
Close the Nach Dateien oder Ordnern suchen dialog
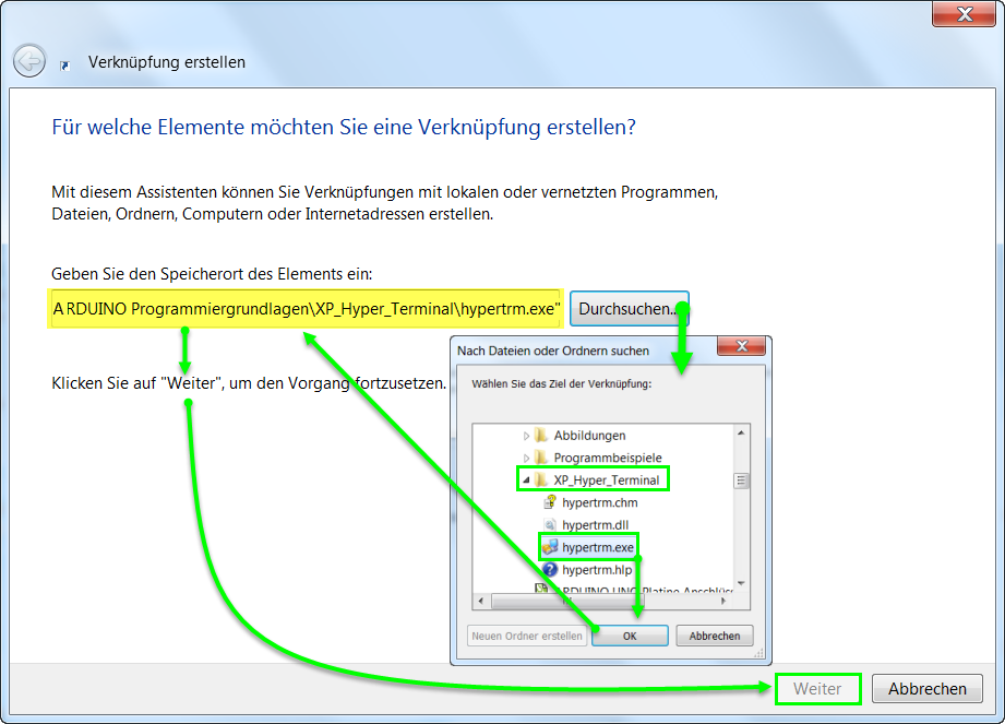[x=741, y=348]
